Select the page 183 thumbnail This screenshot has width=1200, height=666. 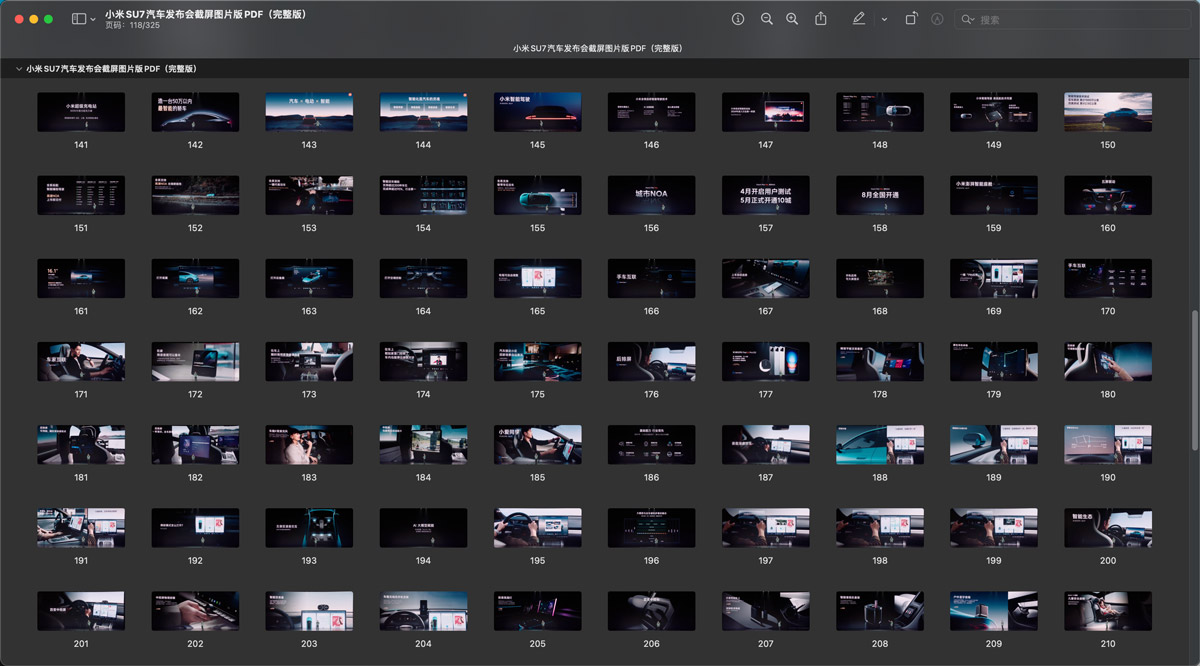[x=309, y=444]
